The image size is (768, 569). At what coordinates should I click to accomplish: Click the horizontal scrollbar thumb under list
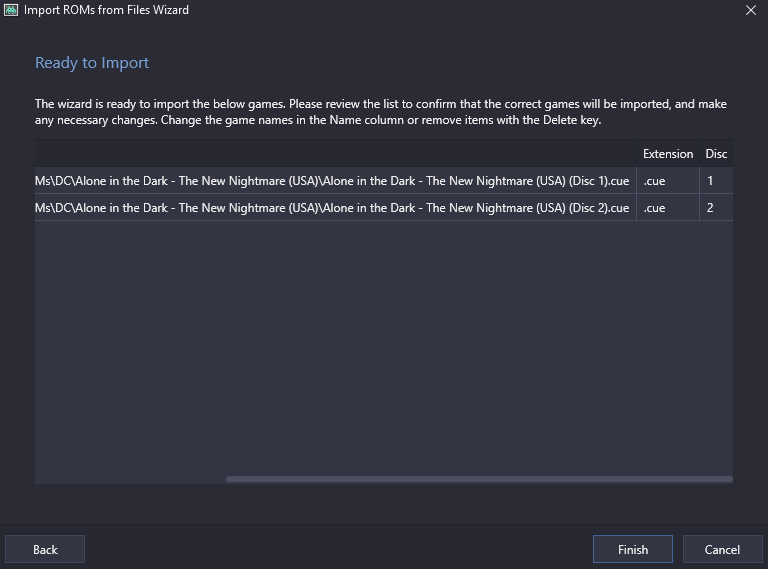[480, 479]
